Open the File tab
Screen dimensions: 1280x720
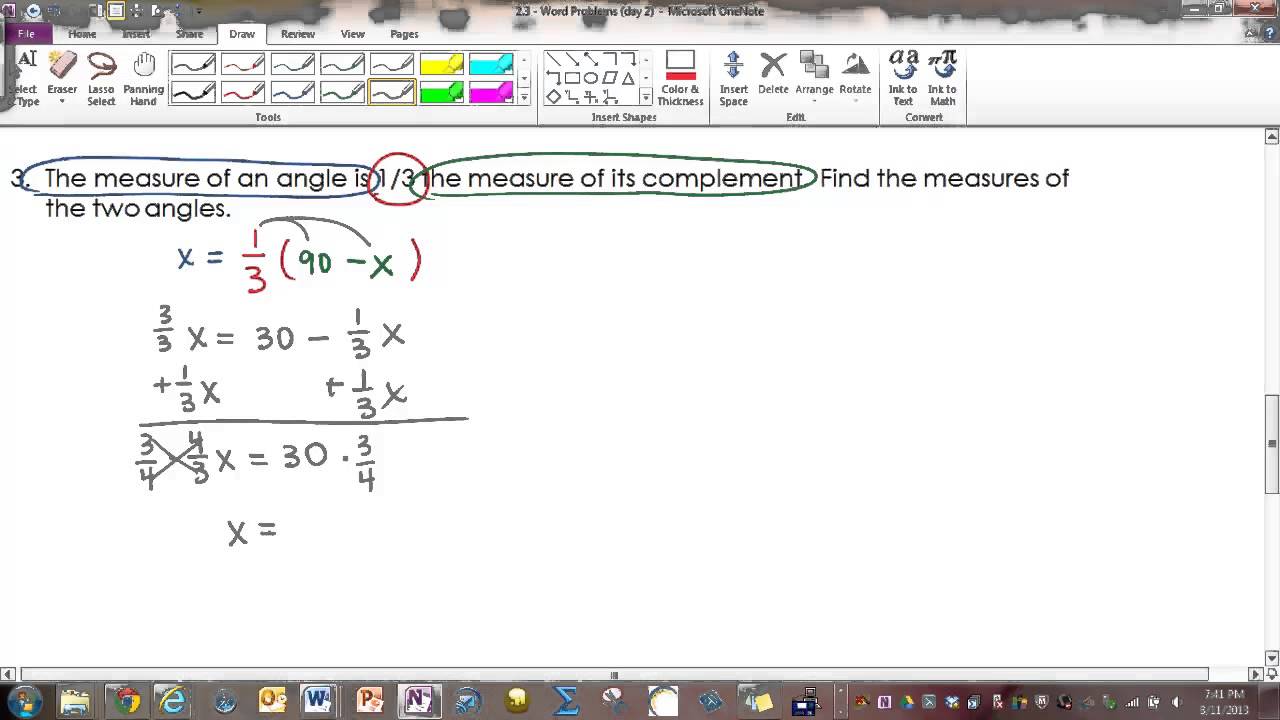[x=26, y=33]
